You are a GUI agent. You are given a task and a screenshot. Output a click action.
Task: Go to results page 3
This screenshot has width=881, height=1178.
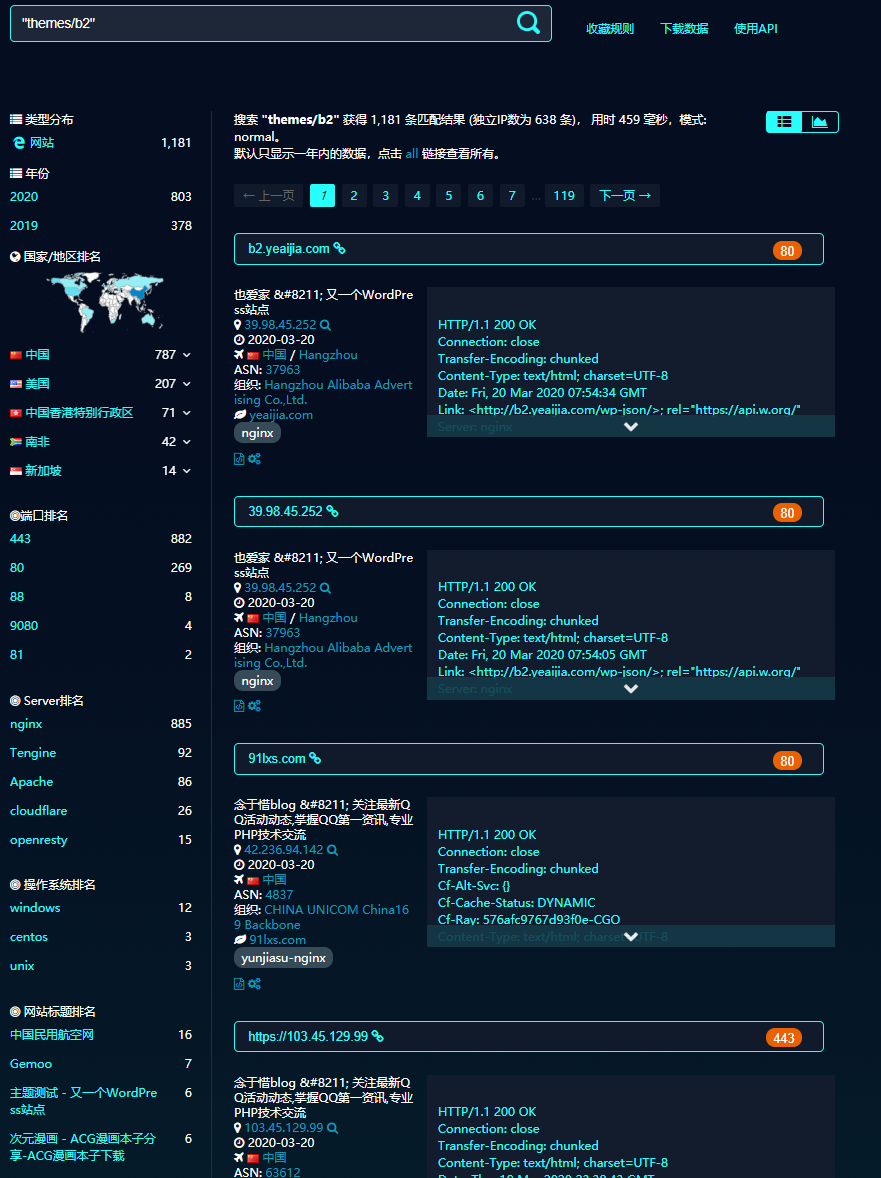click(x=385, y=195)
